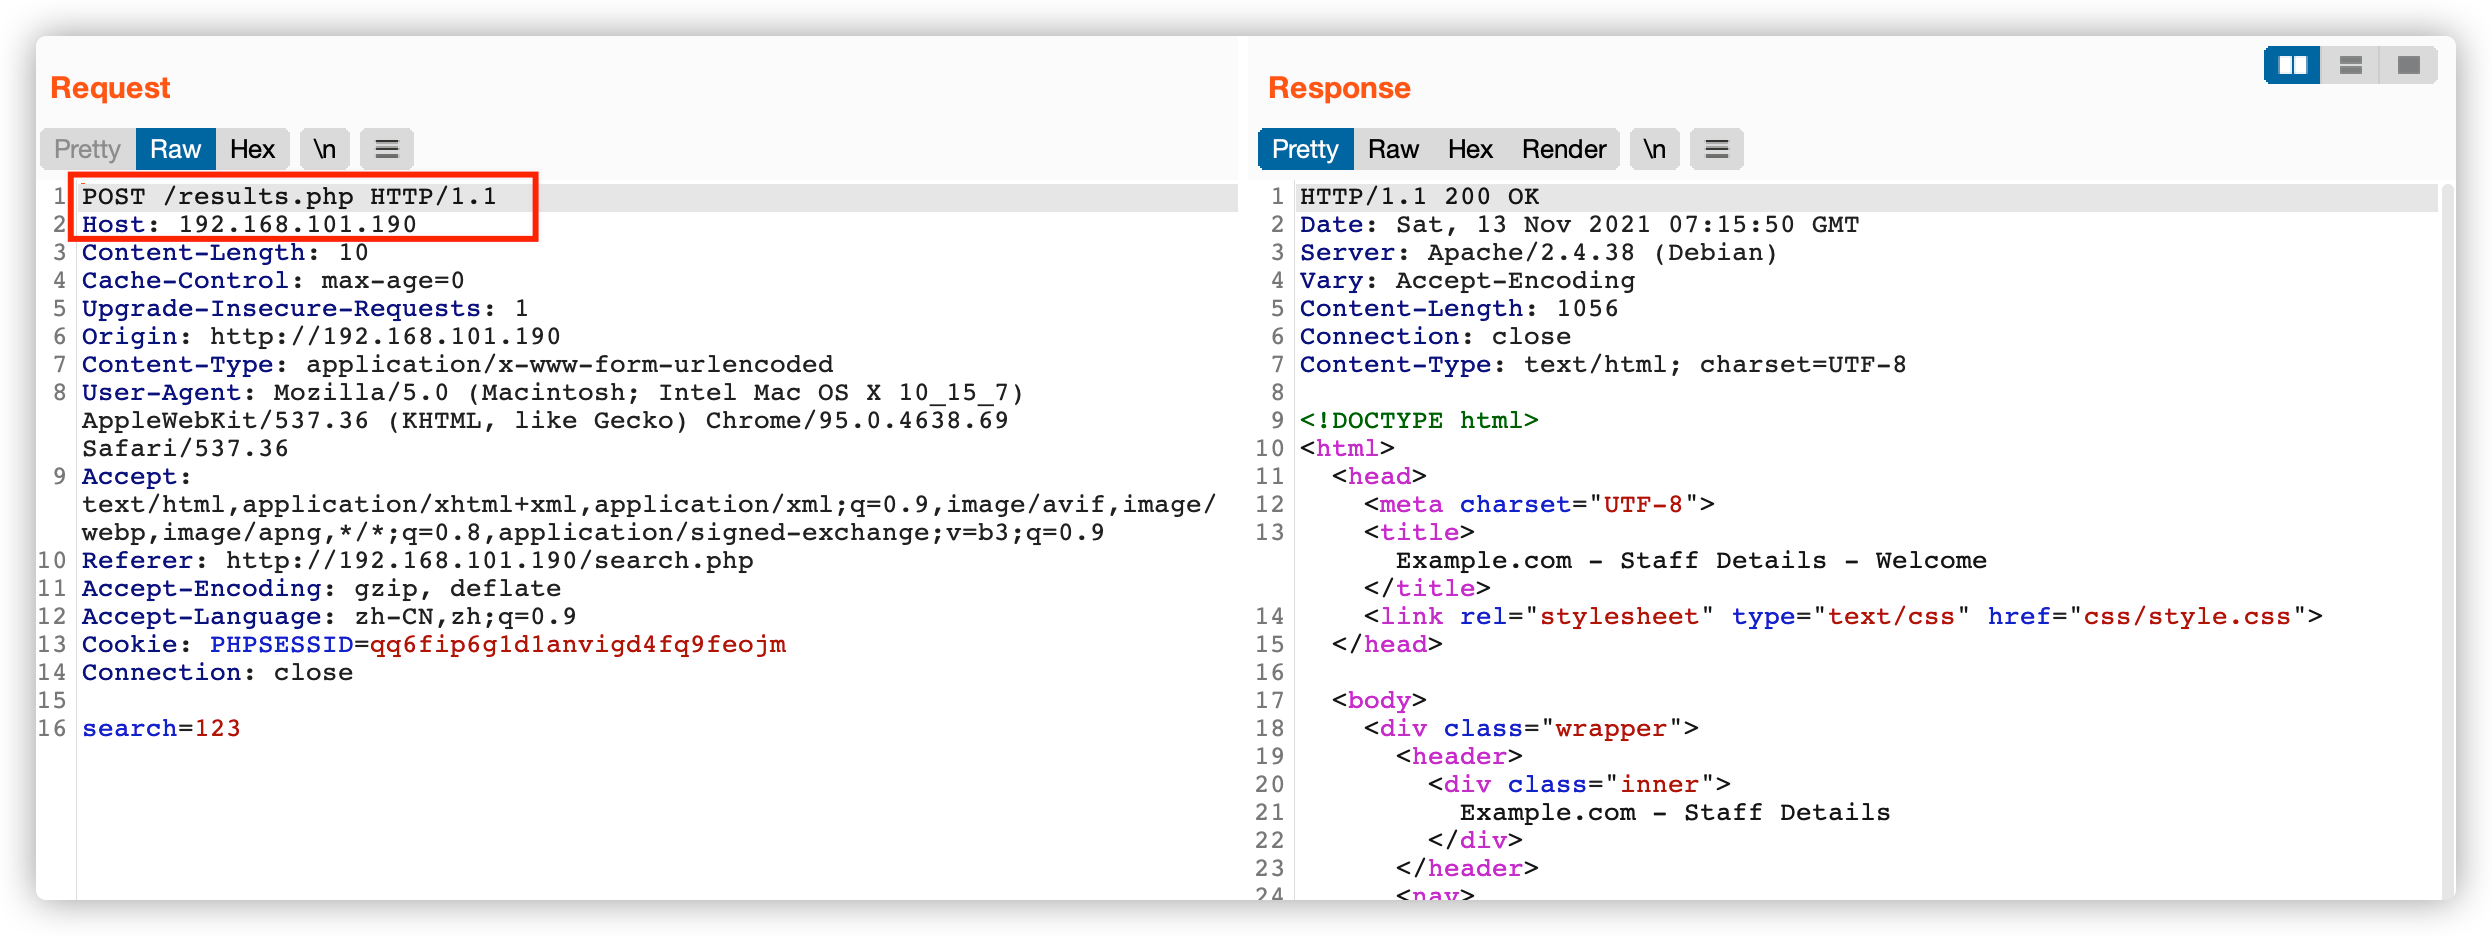2492x936 pixels.
Task: Click the Upgrade-Insecure-Requests header line
Action: pyautogui.click(x=305, y=309)
